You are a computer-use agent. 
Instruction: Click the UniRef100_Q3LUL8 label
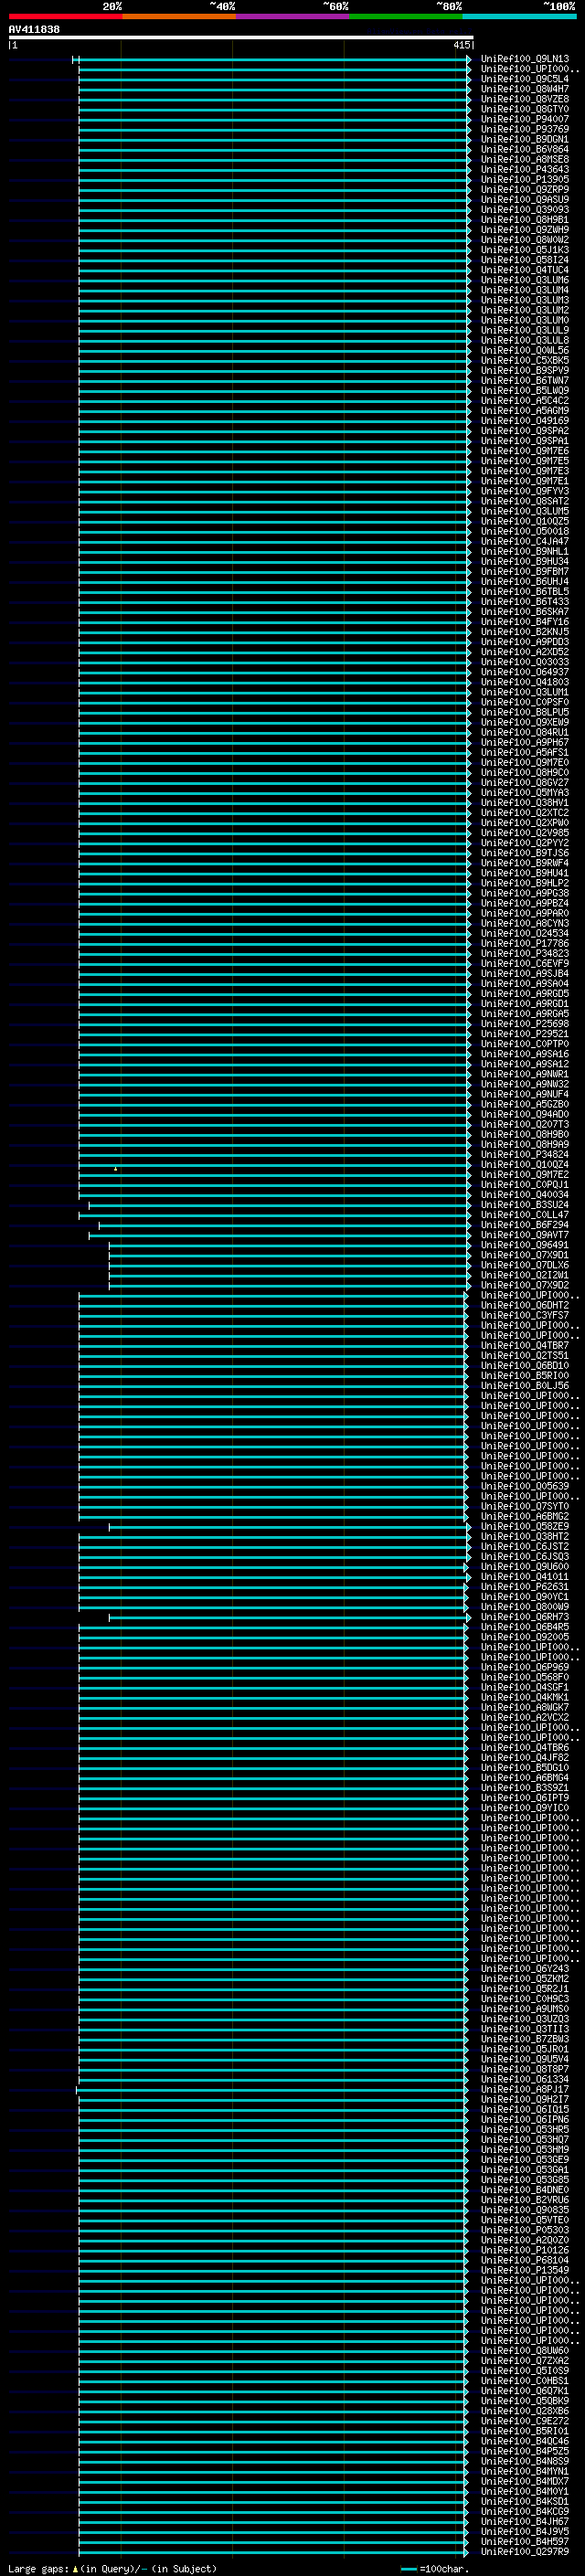(525, 340)
